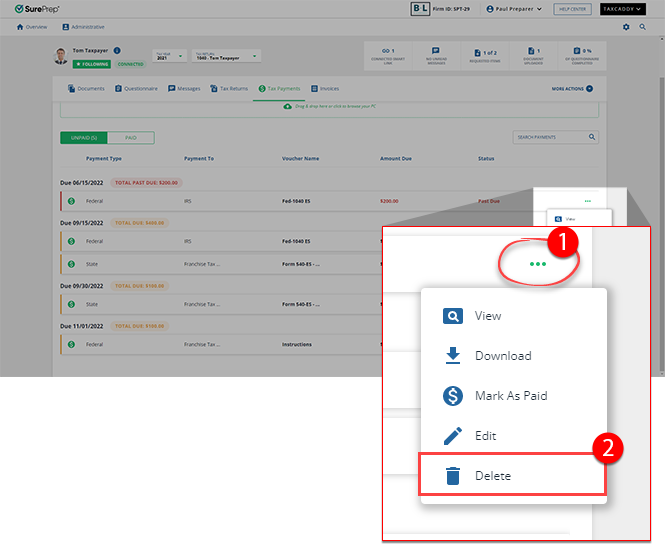
Task: Switch to the Paid payments toggle
Action: click(131, 137)
